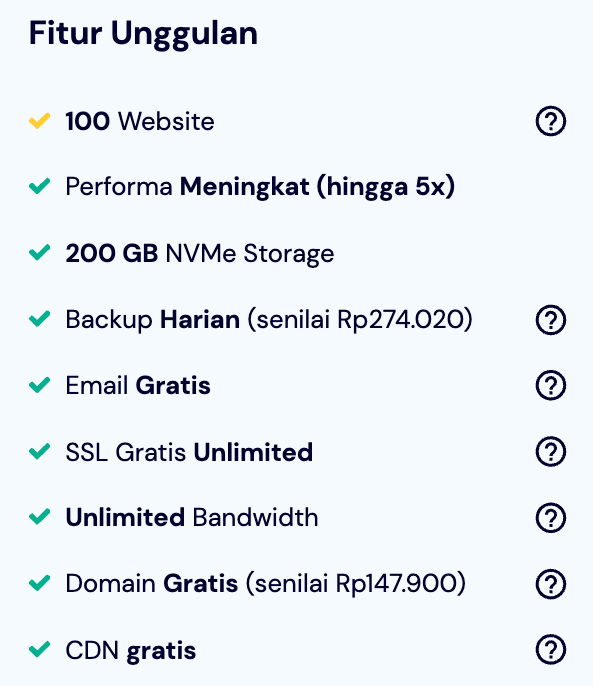Open help tooltip for 100 Website
This screenshot has width=593, height=686.
[x=551, y=121]
